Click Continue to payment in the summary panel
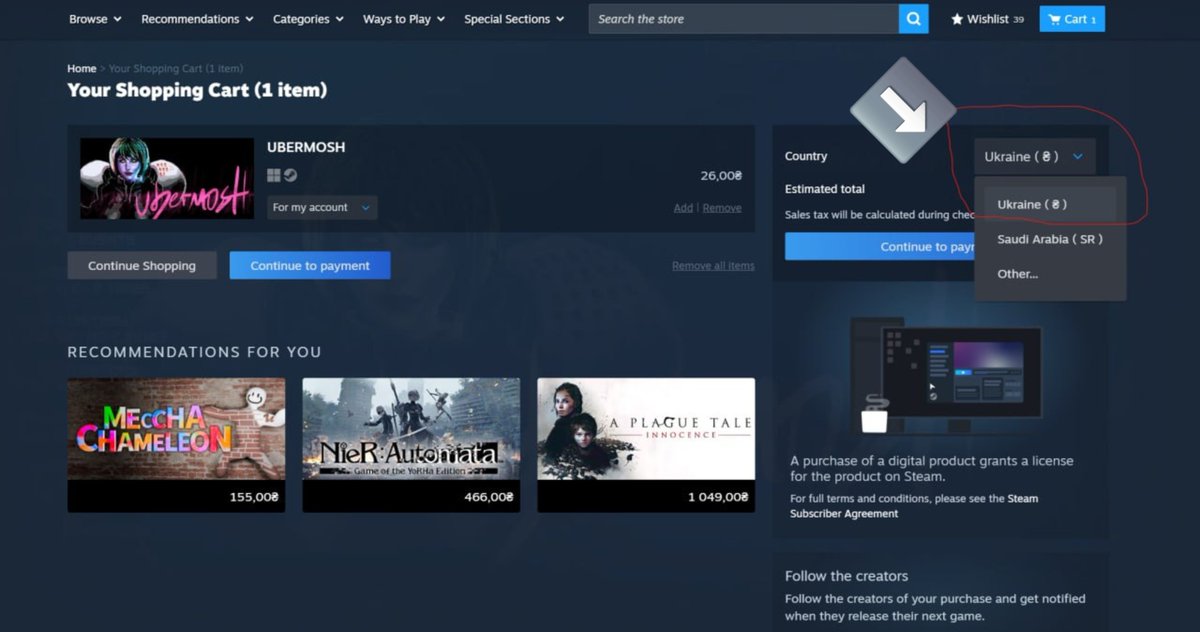The height and width of the screenshot is (632, 1200). click(x=880, y=246)
